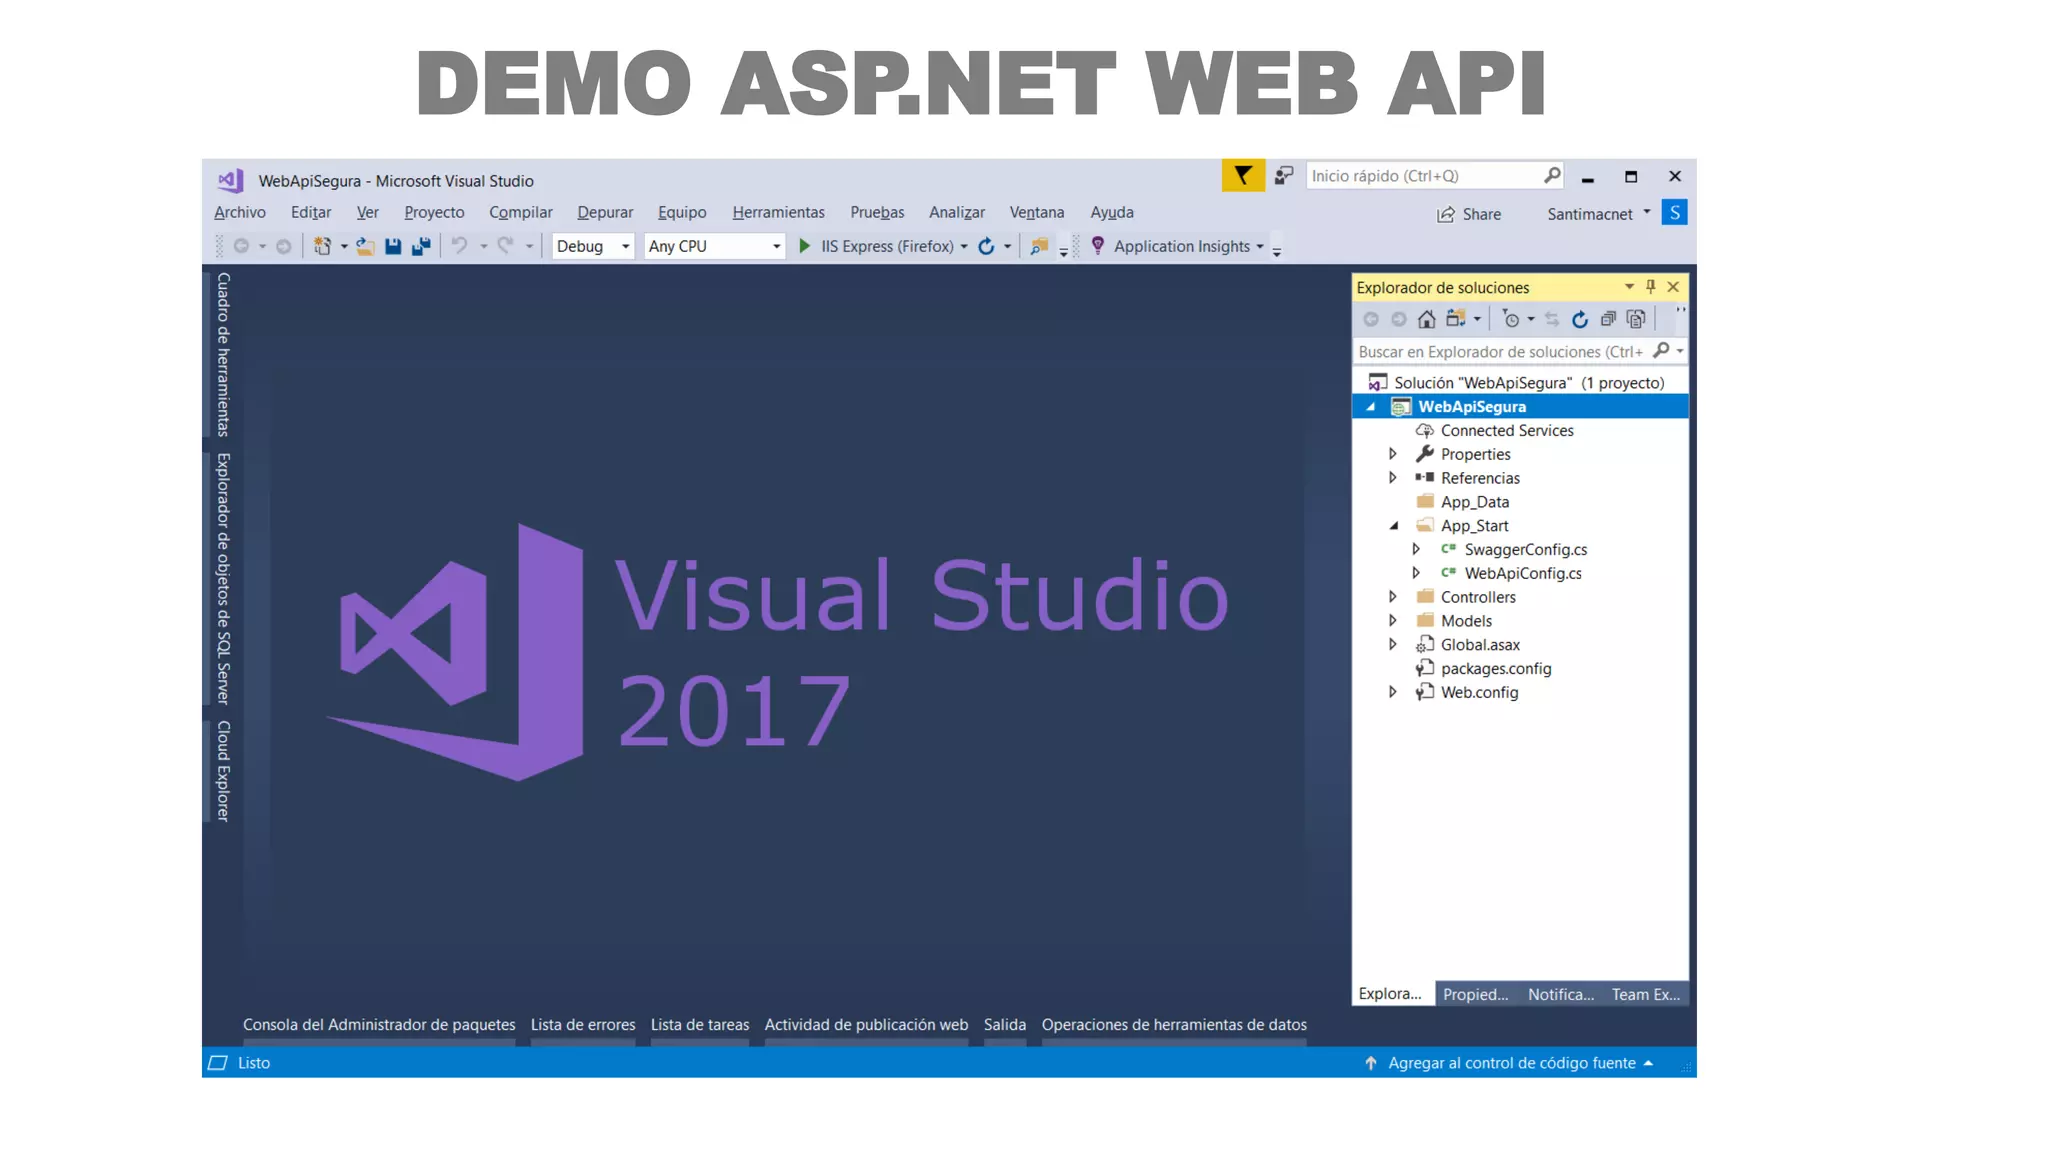Viewport: 2048px width, 1152px height.
Task: Expand the Controllers folder
Action: (1392, 597)
